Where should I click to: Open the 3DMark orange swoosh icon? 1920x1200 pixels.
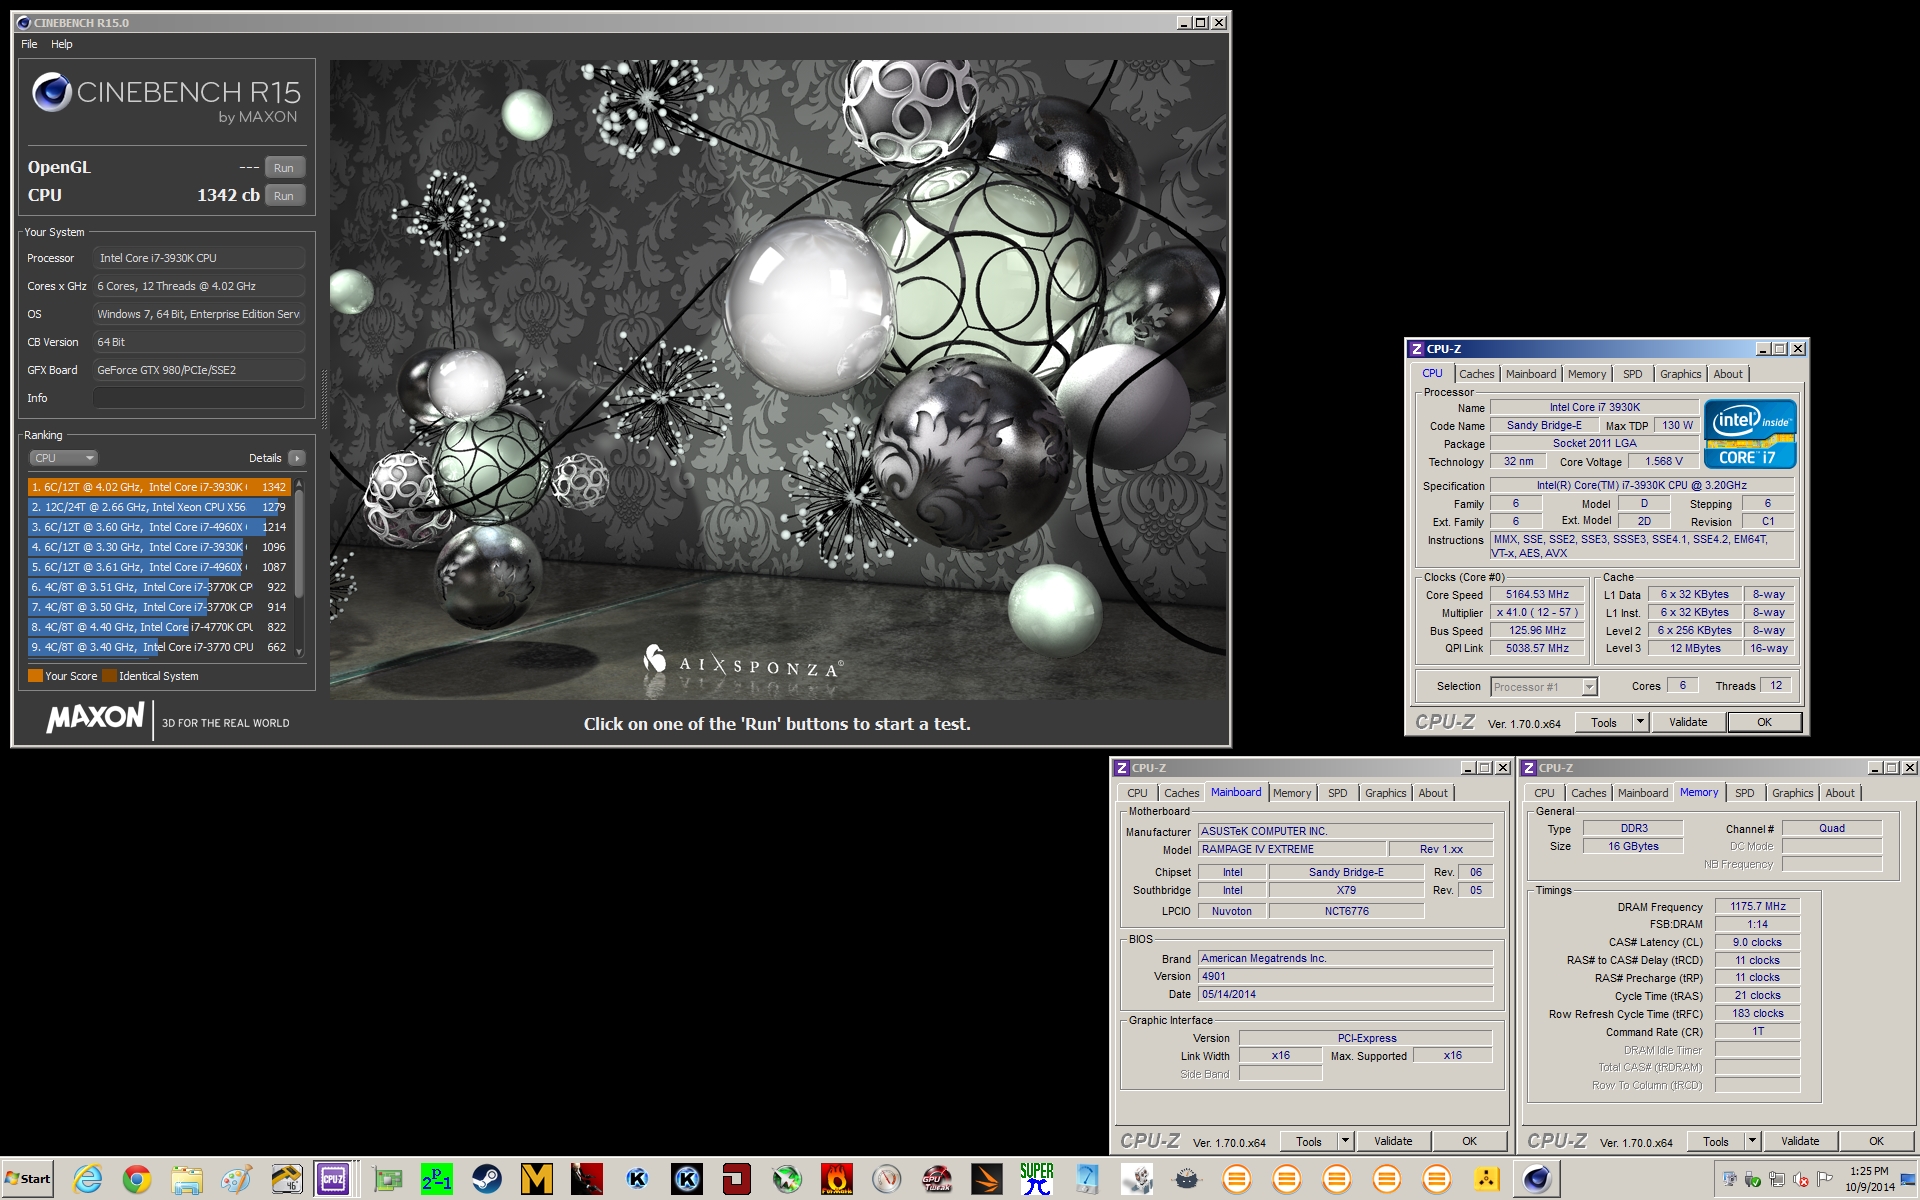pos(987,1180)
